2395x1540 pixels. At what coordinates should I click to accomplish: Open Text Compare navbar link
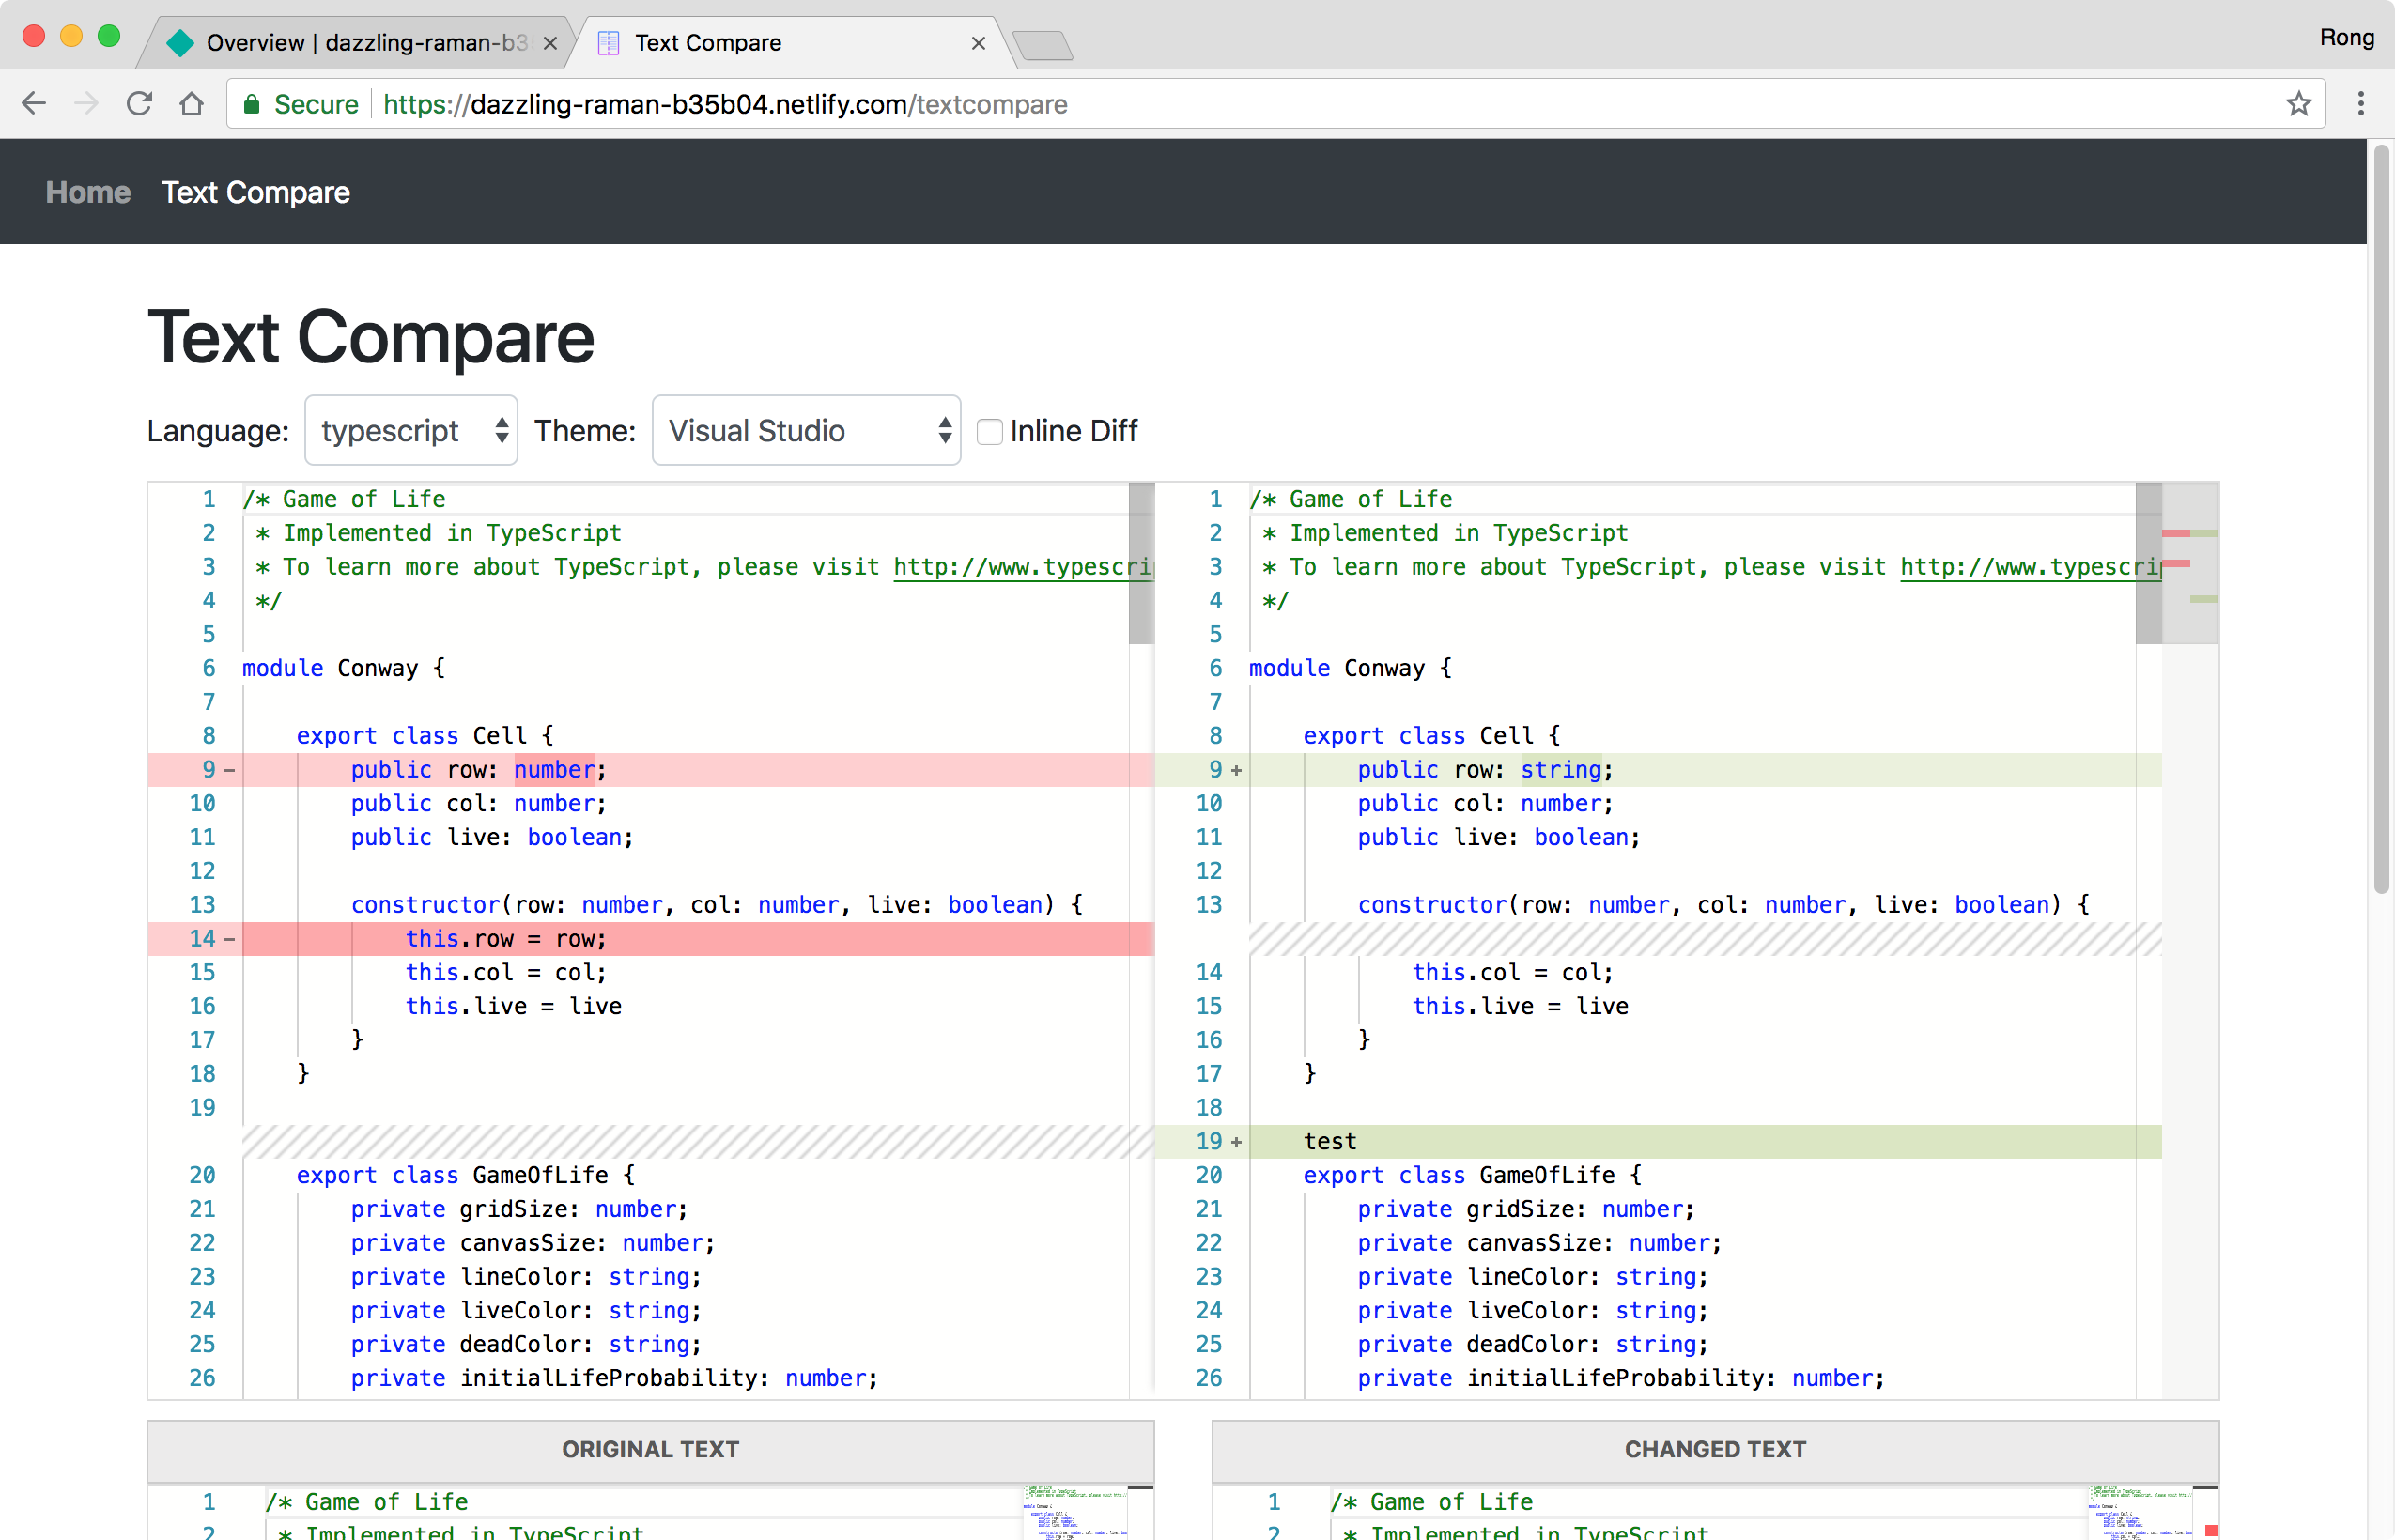(256, 192)
